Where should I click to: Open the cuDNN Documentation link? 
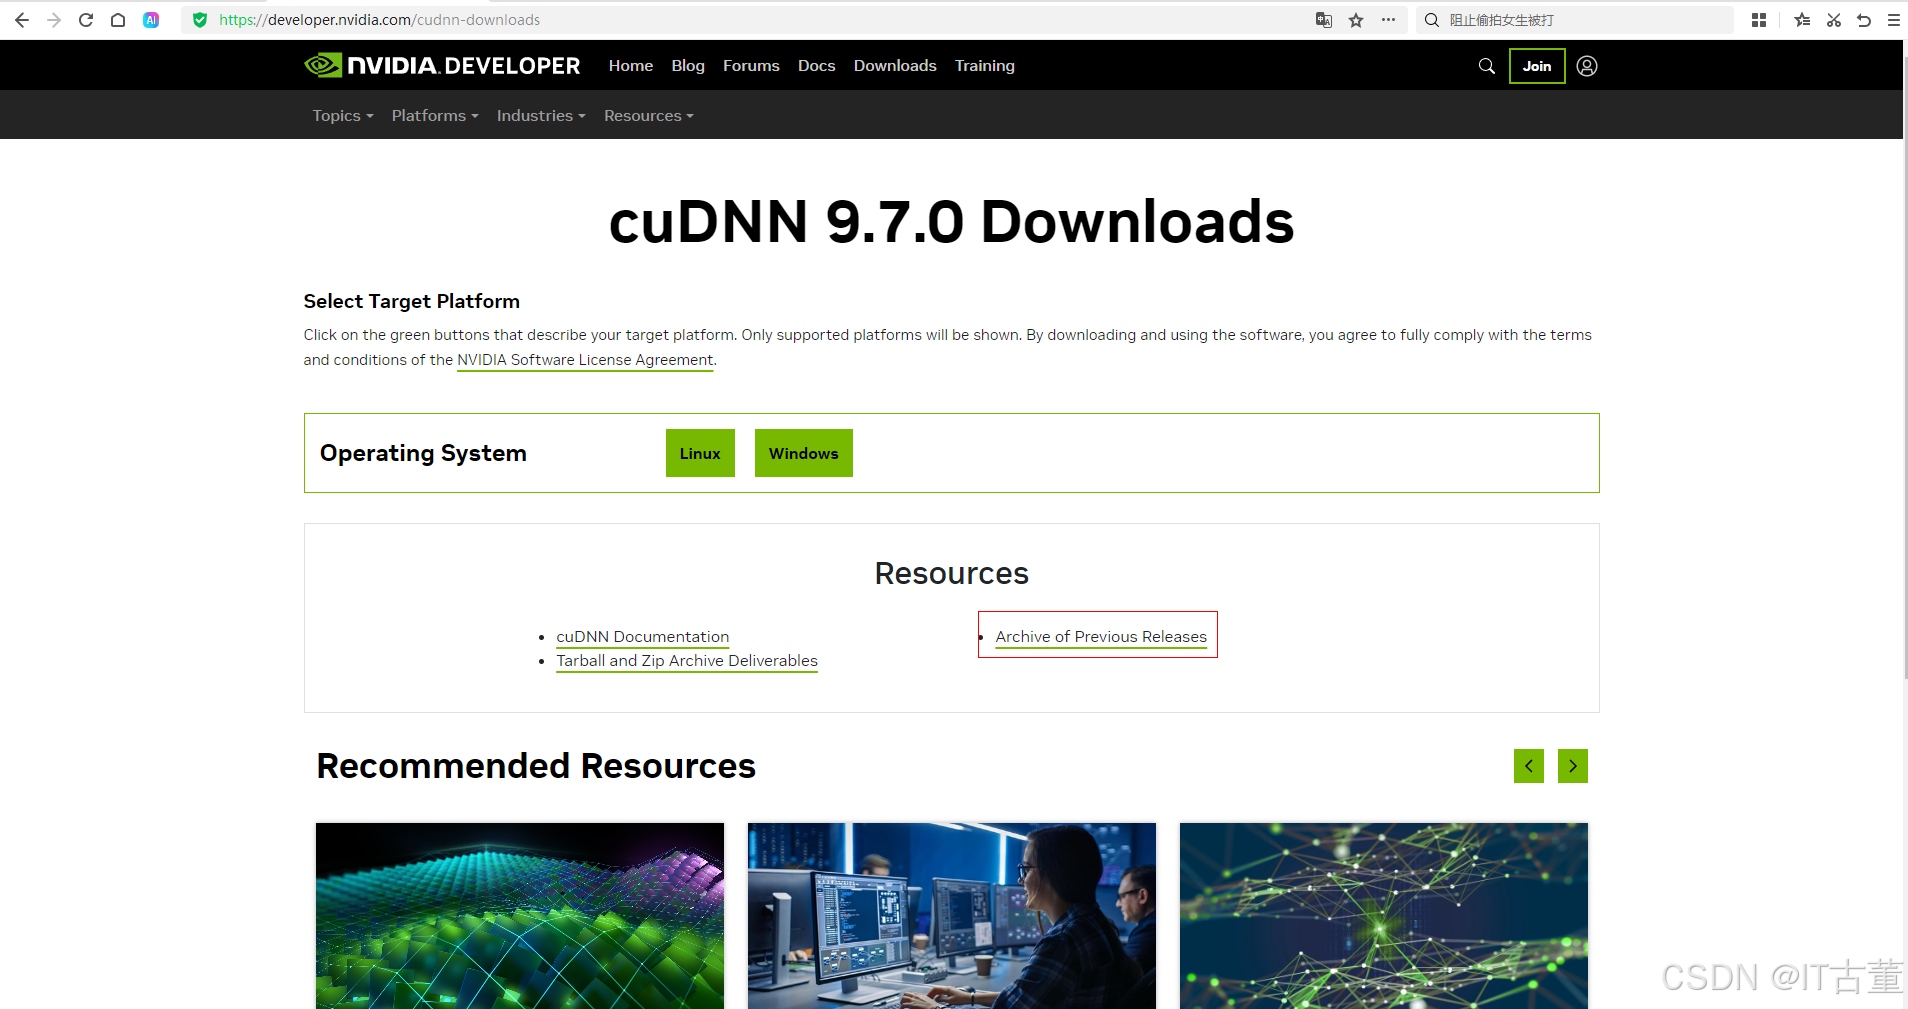(x=643, y=637)
